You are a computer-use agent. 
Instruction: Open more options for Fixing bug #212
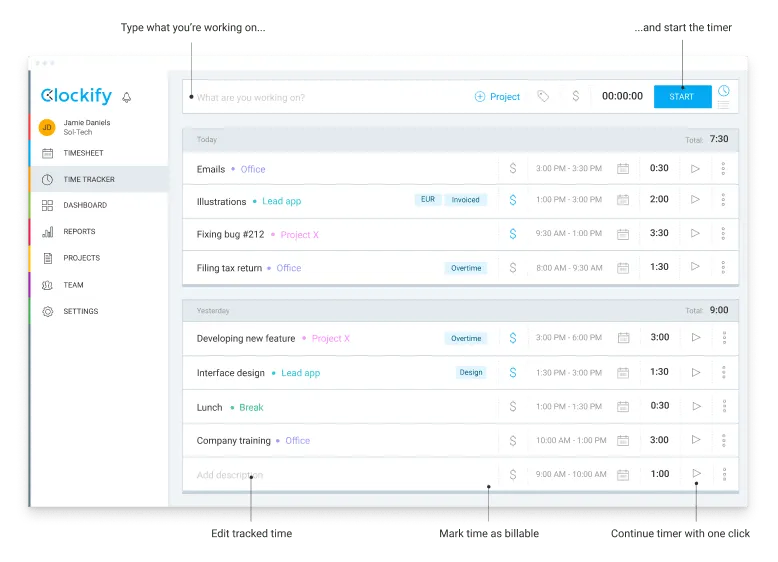click(723, 234)
